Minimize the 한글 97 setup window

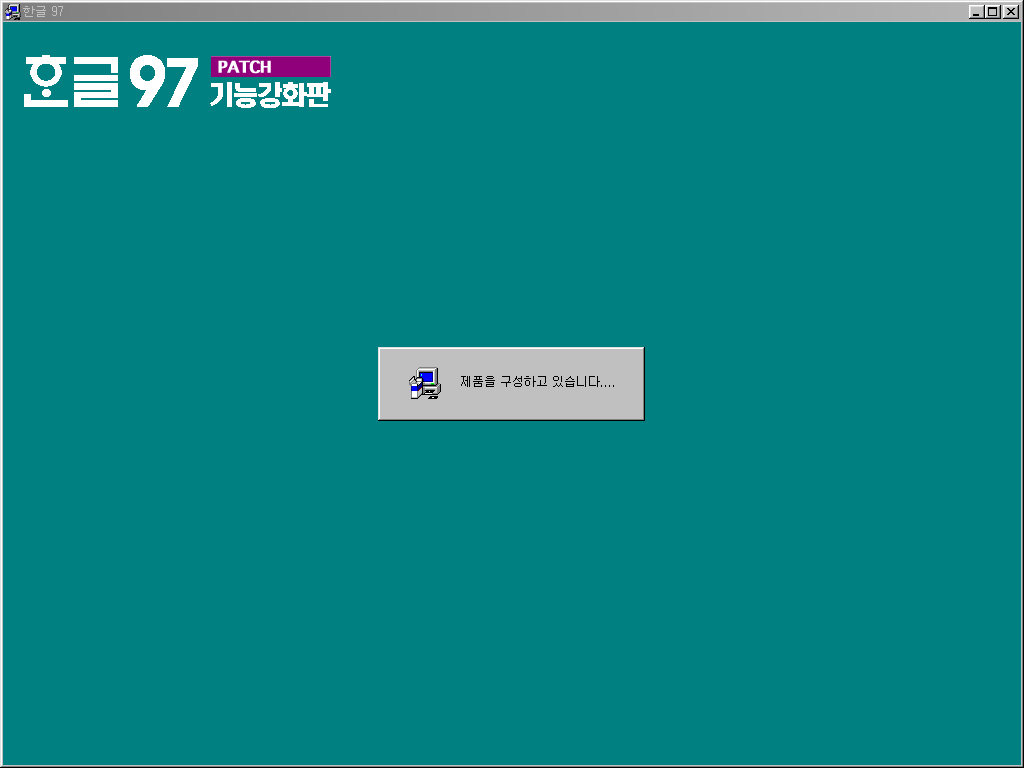(976, 12)
